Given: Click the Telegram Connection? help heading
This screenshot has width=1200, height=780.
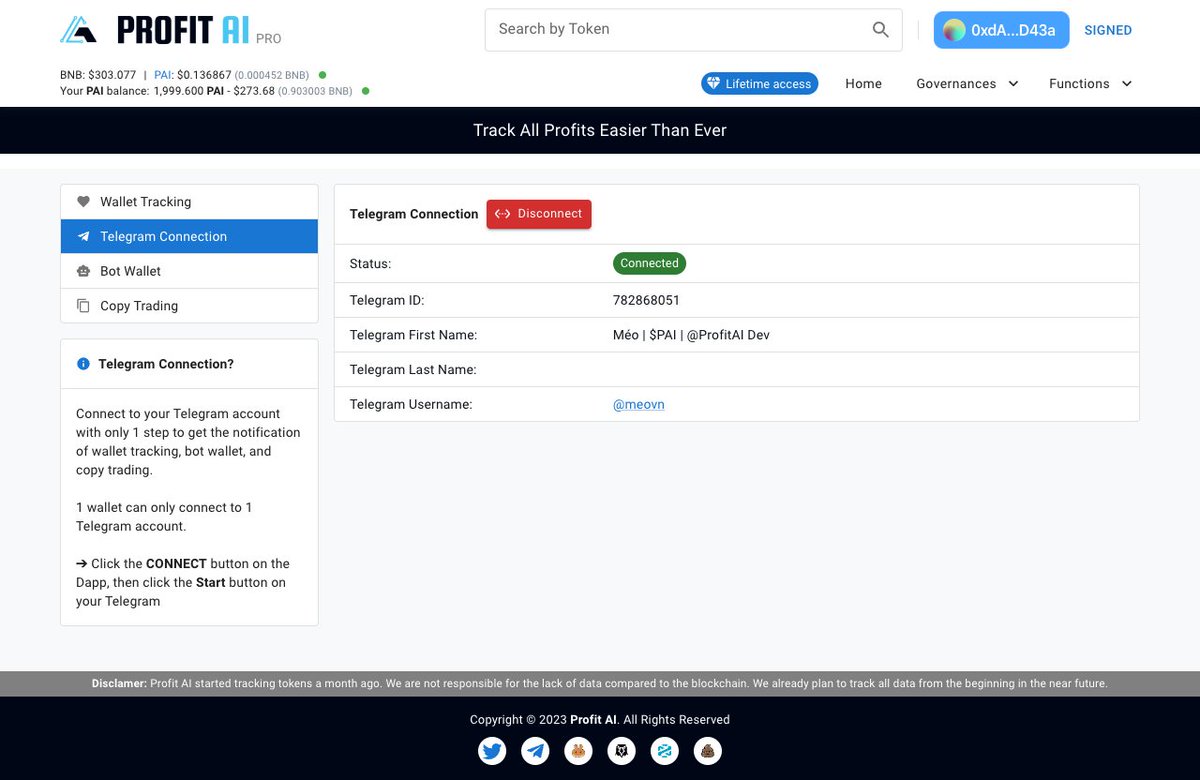Looking at the screenshot, I should (x=166, y=364).
